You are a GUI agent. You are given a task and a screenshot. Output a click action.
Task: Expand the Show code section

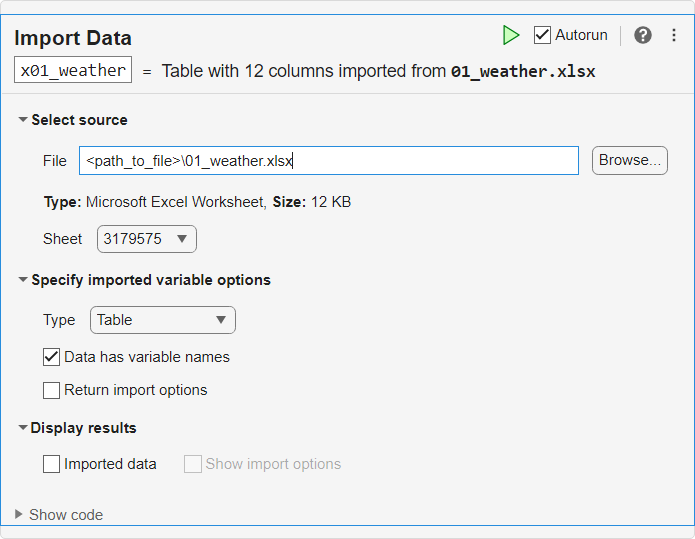pos(20,515)
